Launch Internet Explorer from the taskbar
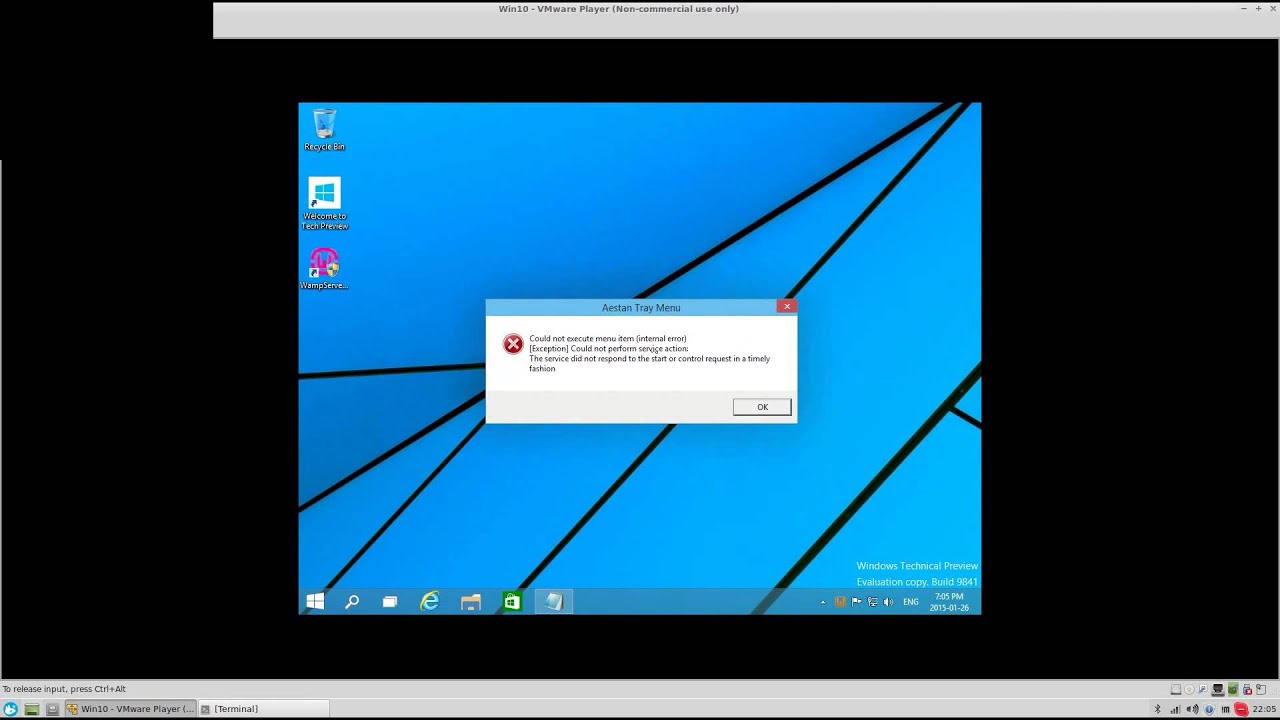The image size is (1280, 720). 430,601
